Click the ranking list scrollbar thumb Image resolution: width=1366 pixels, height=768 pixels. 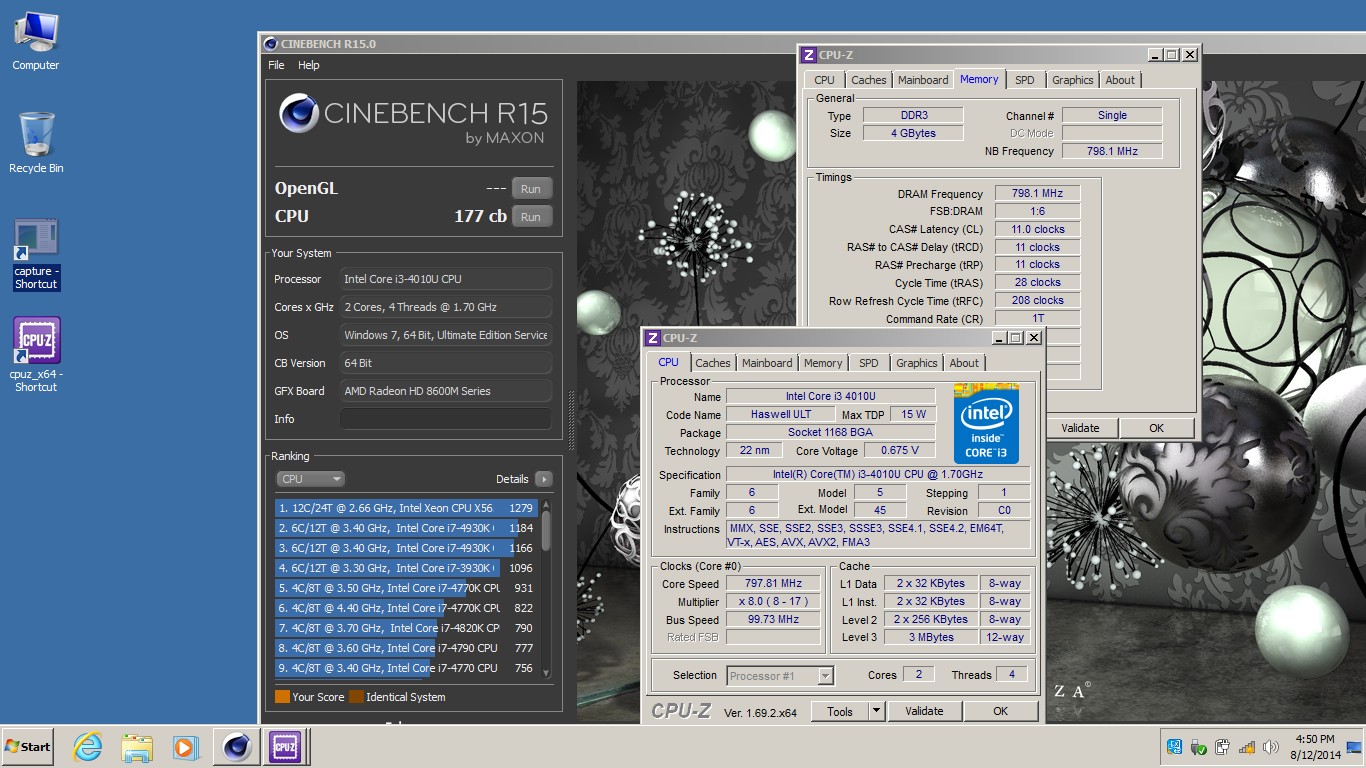pyautogui.click(x=546, y=530)
